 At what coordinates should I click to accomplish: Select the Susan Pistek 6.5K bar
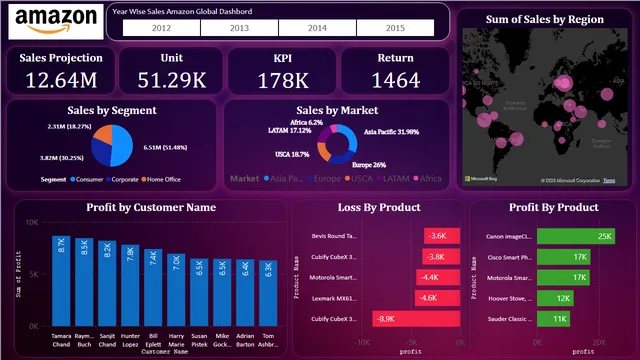click(199, 292)
